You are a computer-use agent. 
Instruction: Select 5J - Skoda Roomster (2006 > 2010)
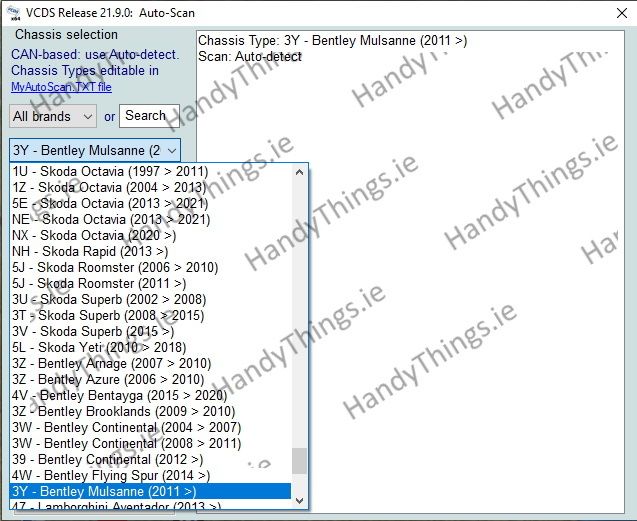click(150, 267)
